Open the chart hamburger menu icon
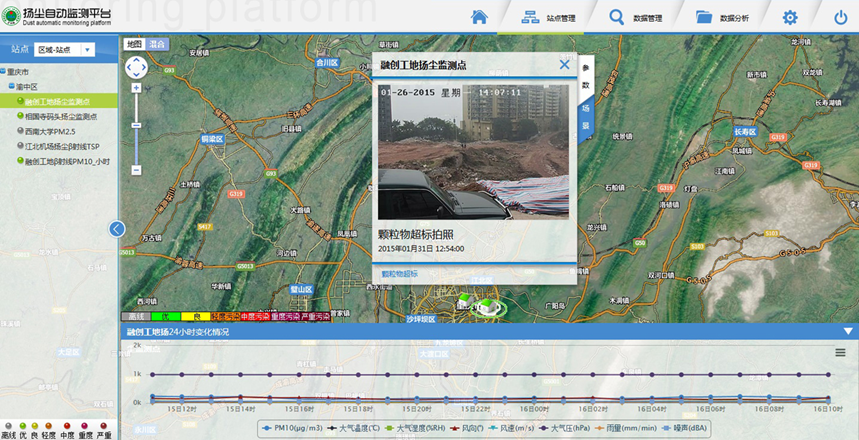The height and width of the screenshot is (440, 859). coord(841,353)
